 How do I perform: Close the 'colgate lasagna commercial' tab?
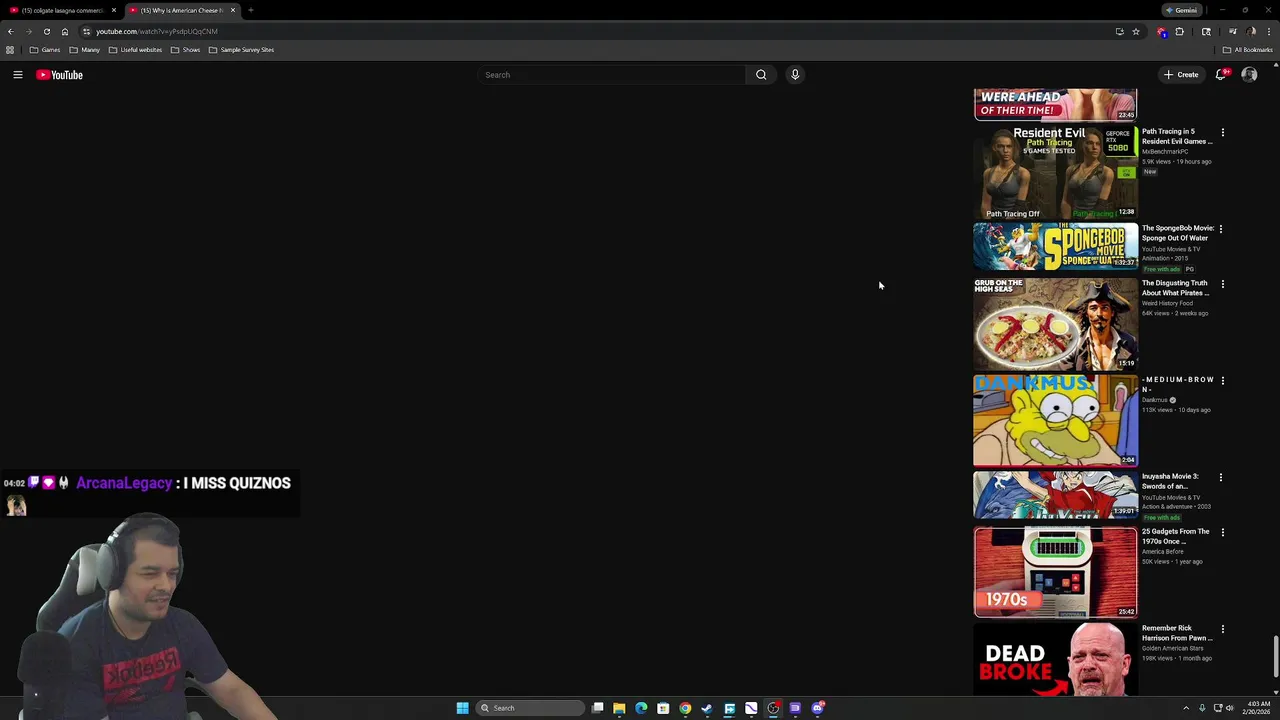tap(113, 10)
